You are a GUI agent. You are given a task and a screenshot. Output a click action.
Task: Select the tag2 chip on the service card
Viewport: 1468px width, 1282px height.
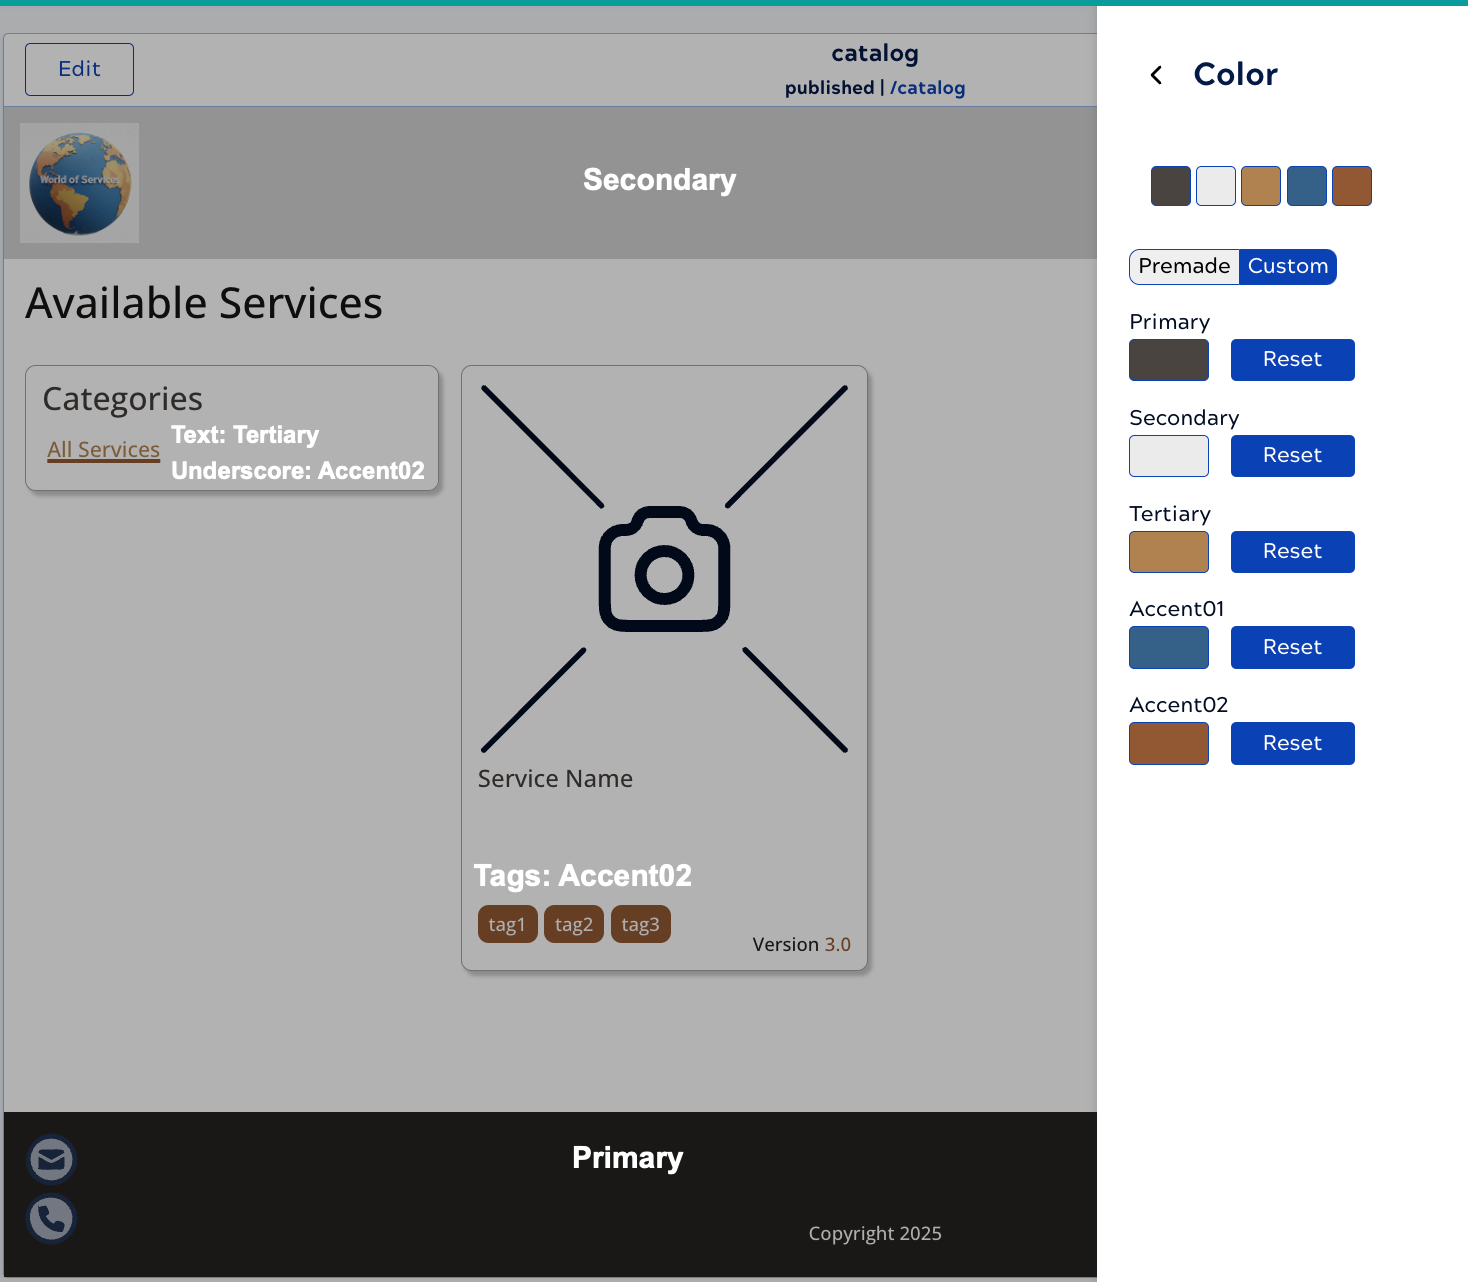[x=573, y=924]
